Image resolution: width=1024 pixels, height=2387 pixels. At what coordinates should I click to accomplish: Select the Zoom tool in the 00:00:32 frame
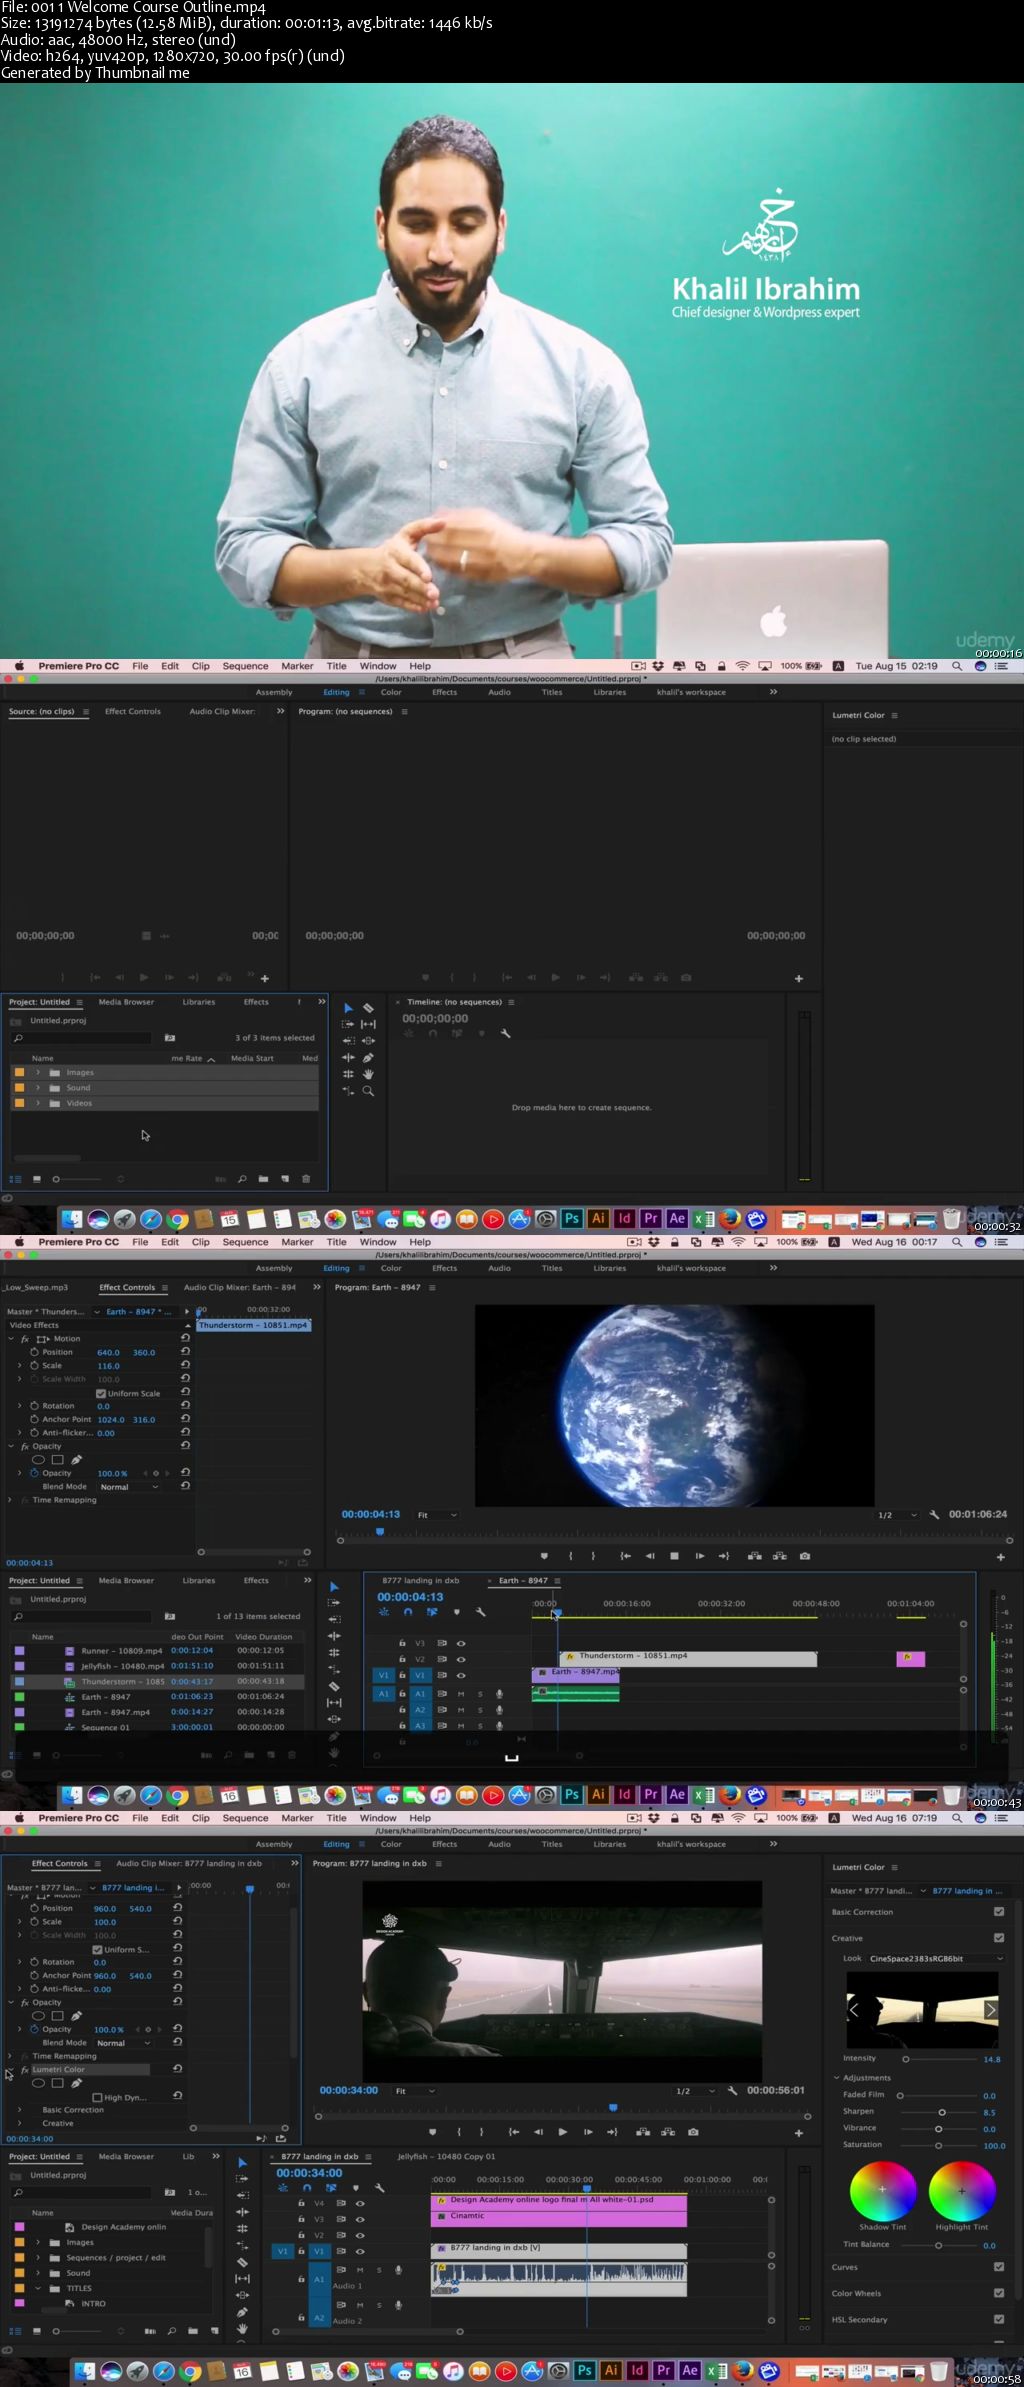pyautogui.click(x=368, y=1091)
